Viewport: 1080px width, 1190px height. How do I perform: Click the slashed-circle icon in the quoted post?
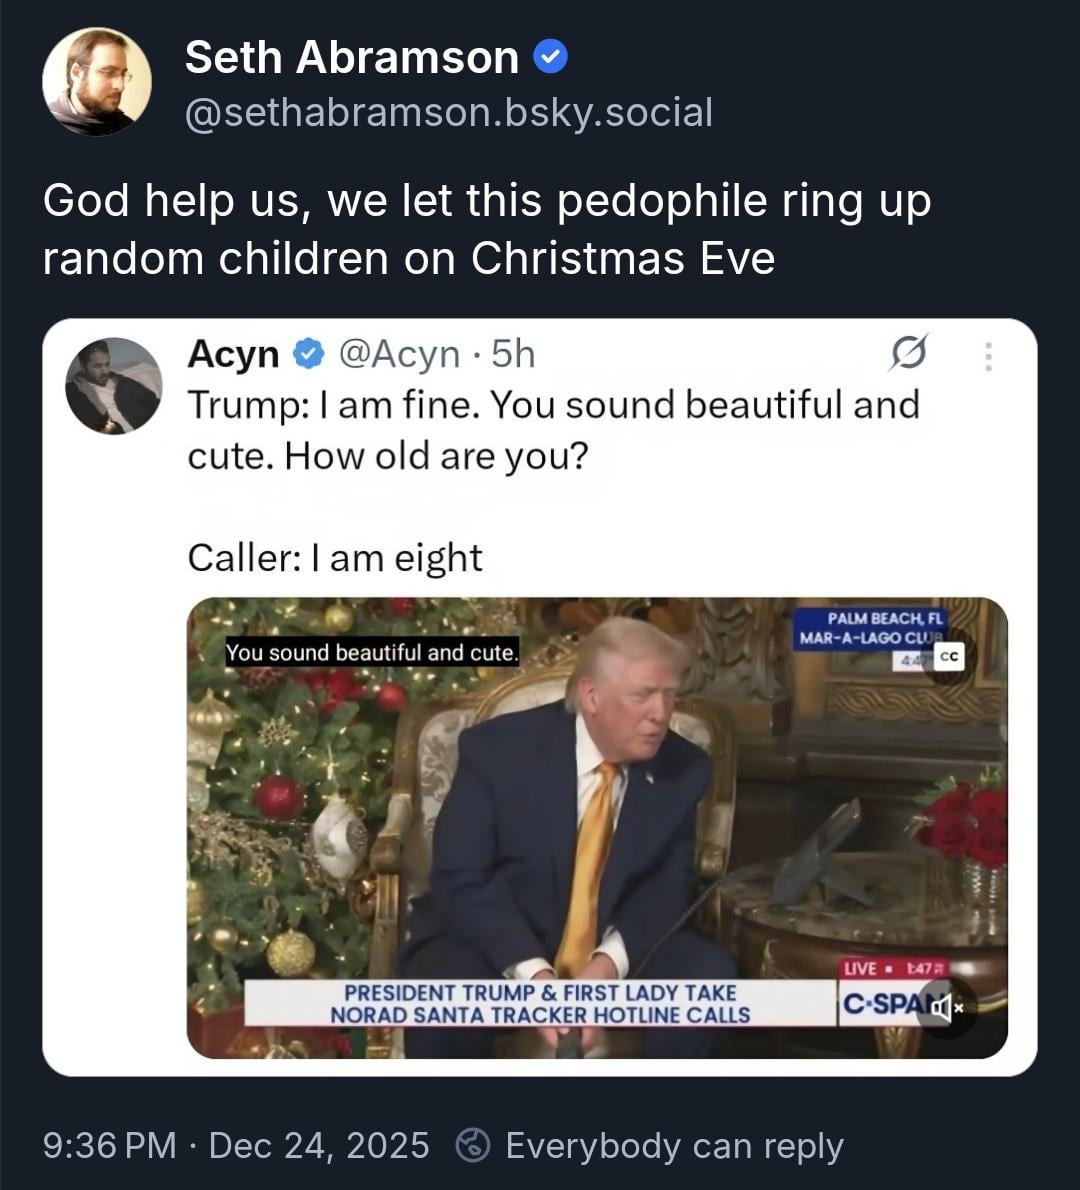click(907, 354)
